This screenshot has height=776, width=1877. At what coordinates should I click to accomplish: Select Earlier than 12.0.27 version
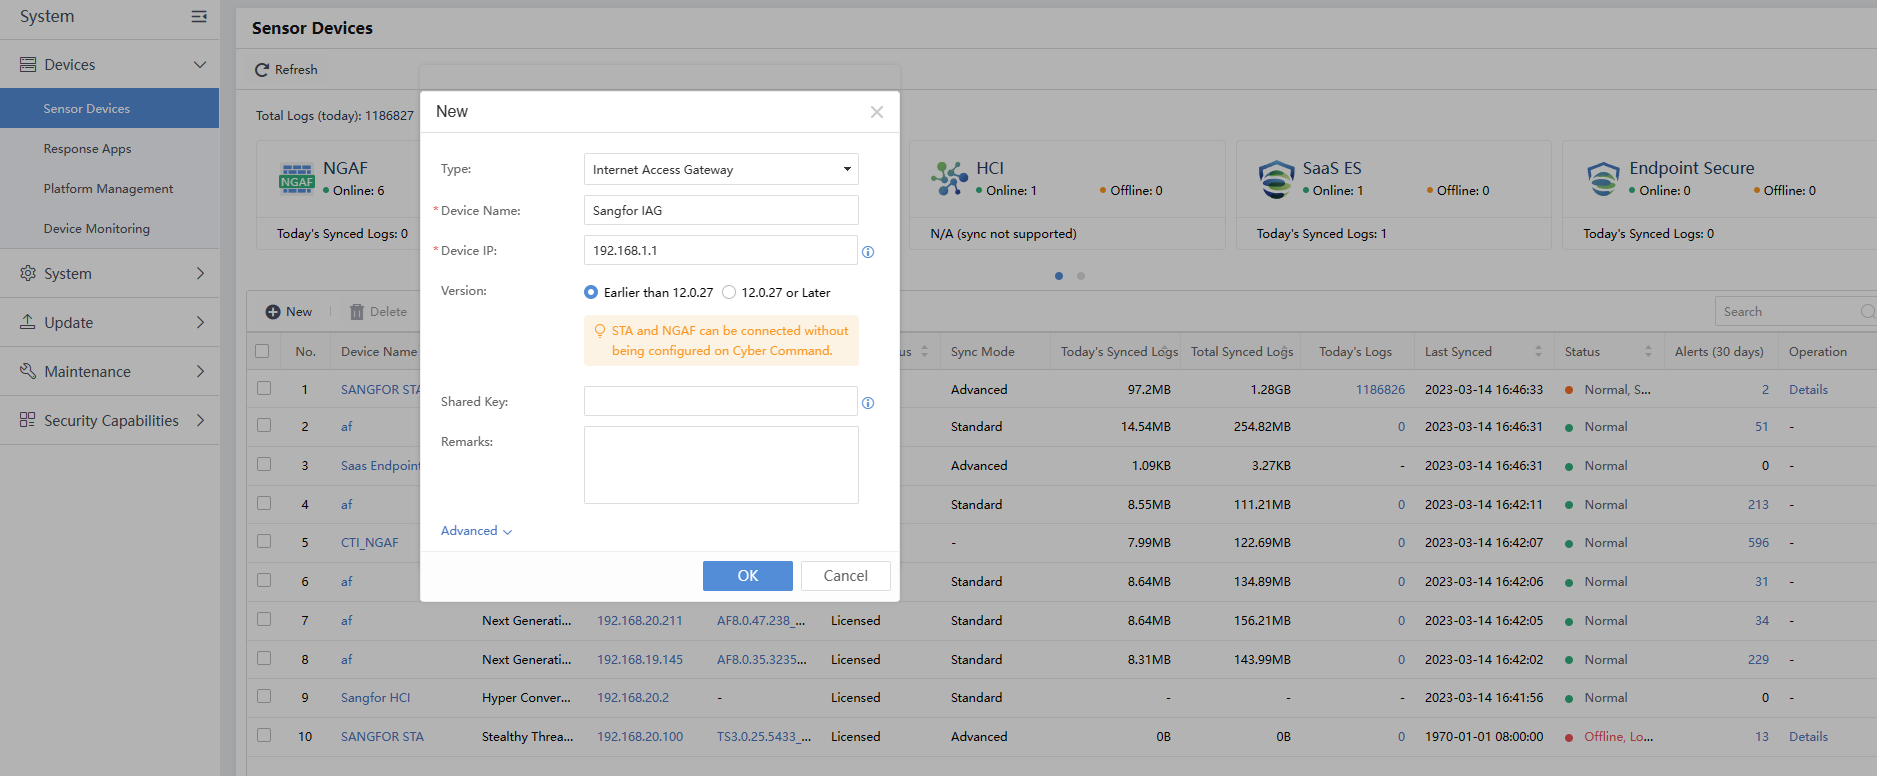click(591, 293)
